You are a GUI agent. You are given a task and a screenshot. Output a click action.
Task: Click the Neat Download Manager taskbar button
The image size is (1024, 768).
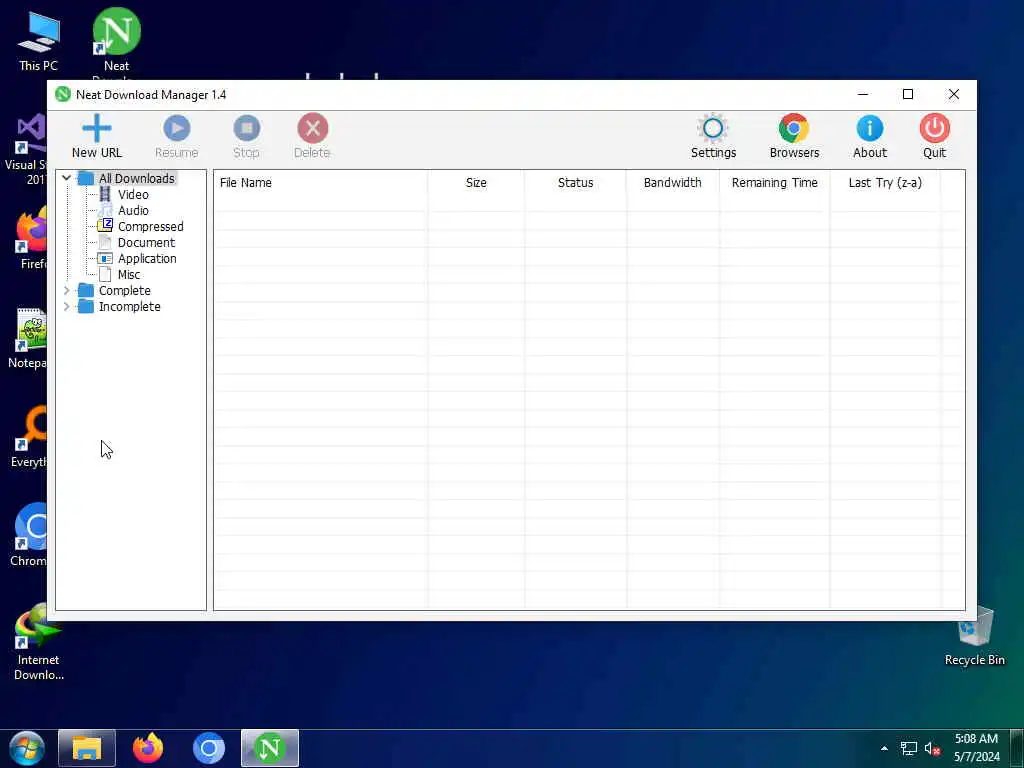[x=270, y=748]
